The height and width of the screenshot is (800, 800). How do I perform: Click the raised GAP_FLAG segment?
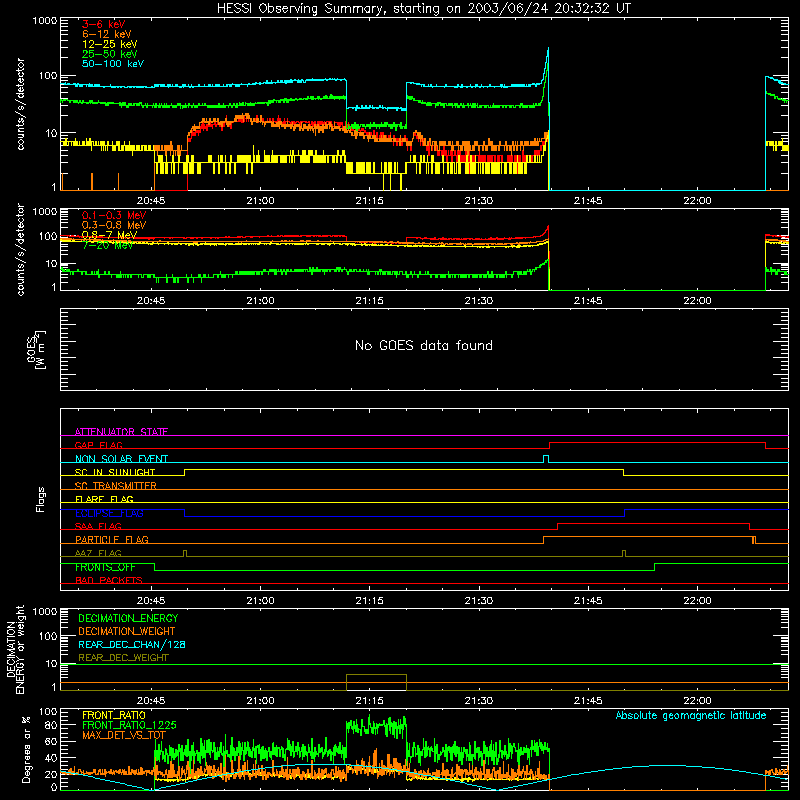(657, 443)
